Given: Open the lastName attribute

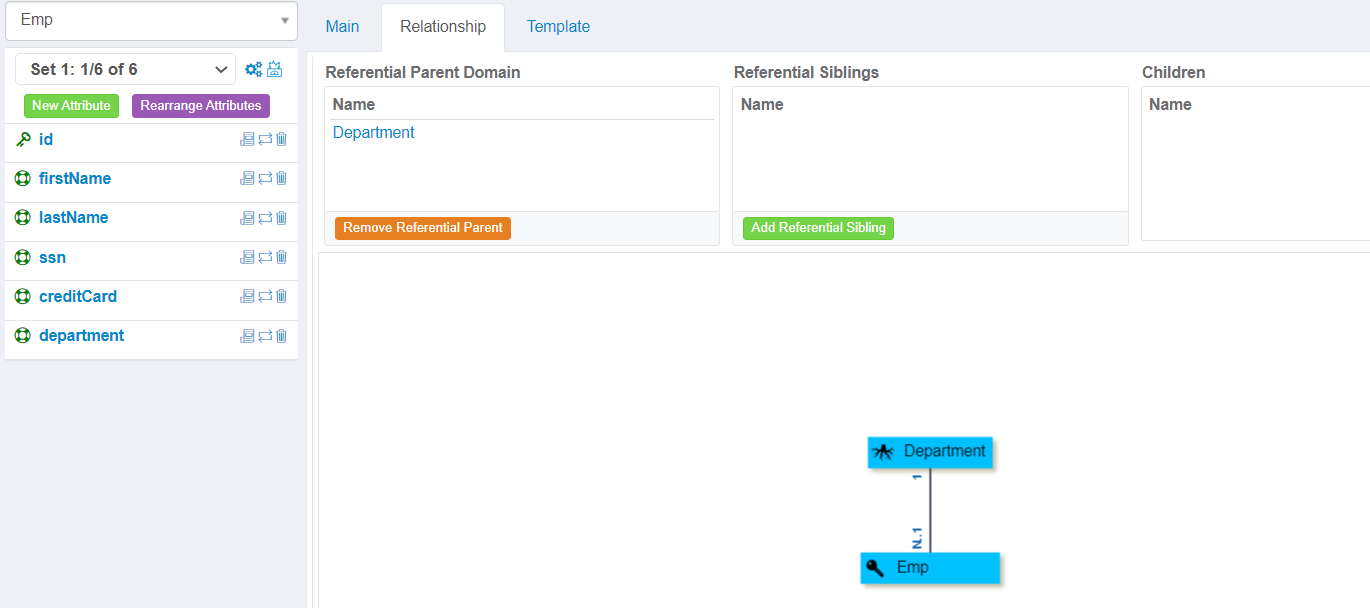Looking at the screenshot, I should (73, 218).
